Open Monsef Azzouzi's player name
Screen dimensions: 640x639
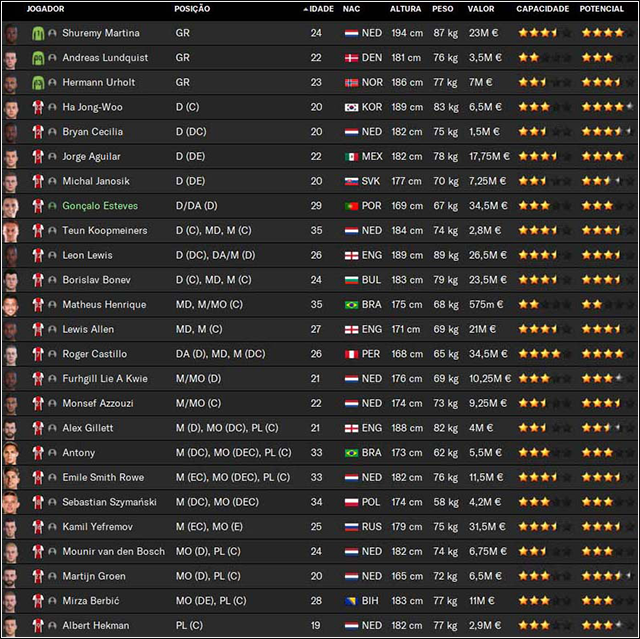tap(98, 403)
